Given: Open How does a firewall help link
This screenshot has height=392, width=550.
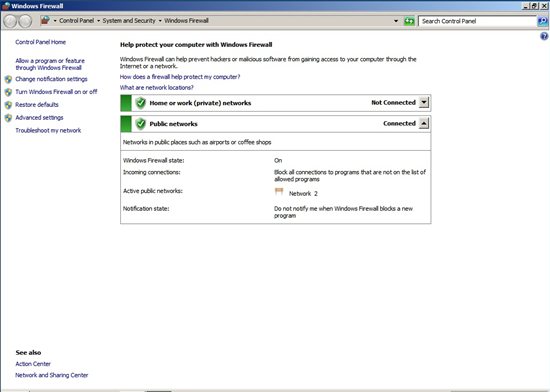Looking at the screenshot, I should point(180,77).
